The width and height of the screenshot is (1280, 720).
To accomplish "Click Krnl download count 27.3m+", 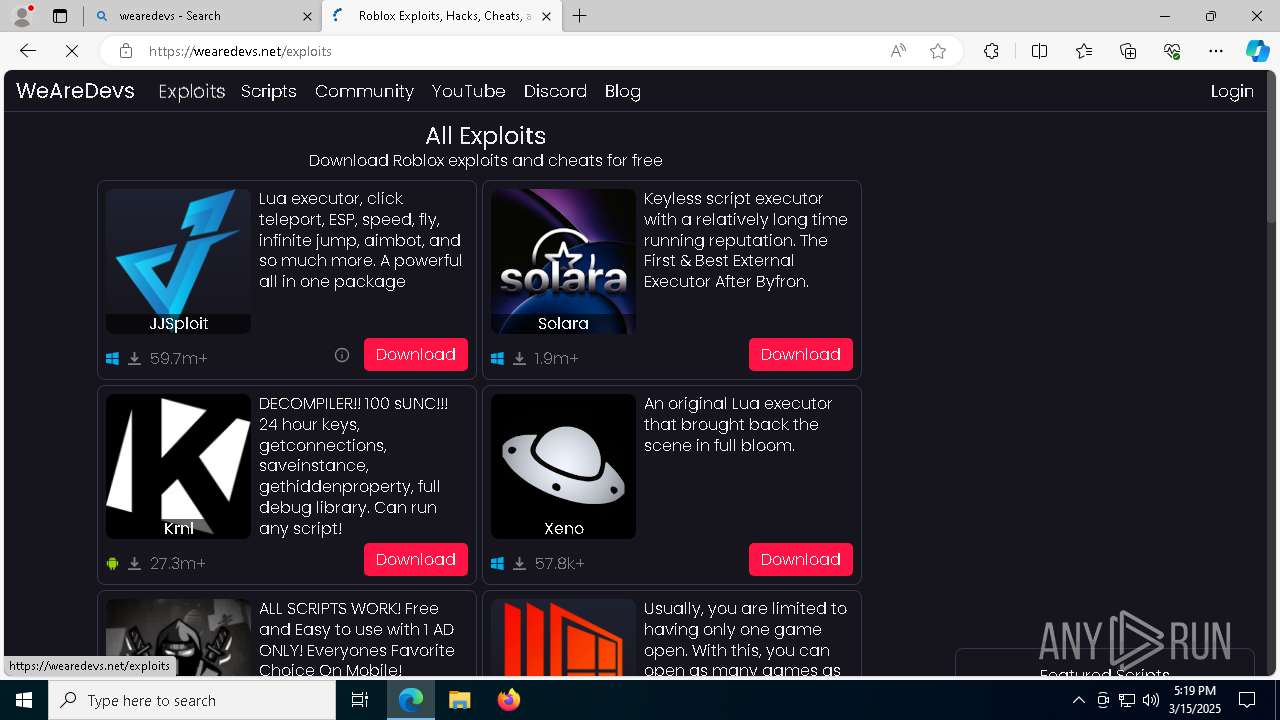I will (178, 563).
